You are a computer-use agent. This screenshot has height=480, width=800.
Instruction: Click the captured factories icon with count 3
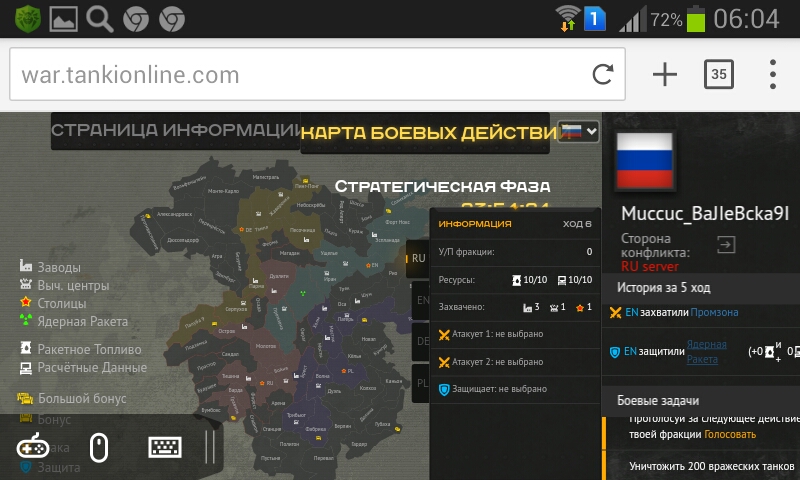[x=527, y=308]
